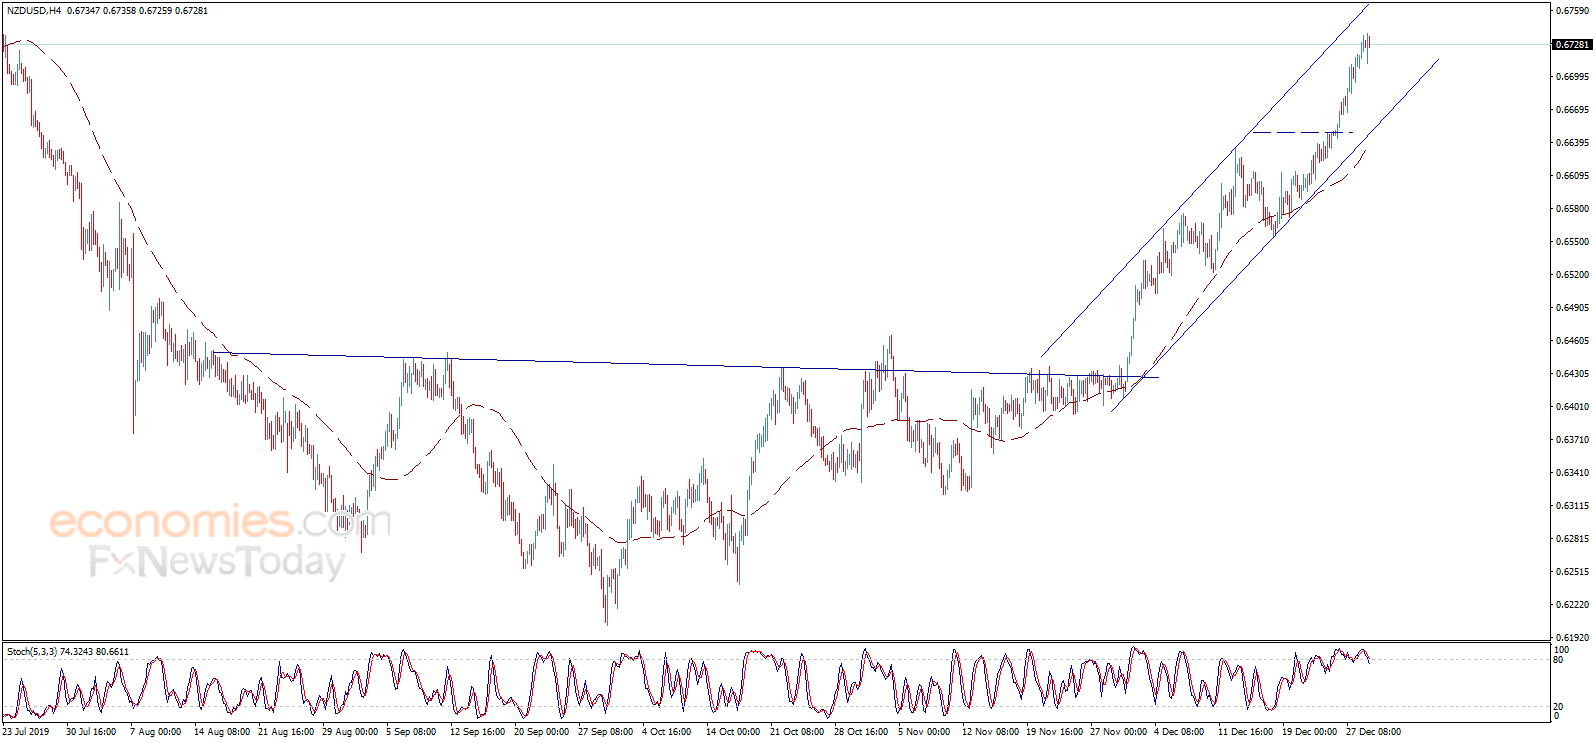Select the 14 Aug 08:00 time label
The height and width of the screenshot is (743, 1596).
click(x=221, y=732)
